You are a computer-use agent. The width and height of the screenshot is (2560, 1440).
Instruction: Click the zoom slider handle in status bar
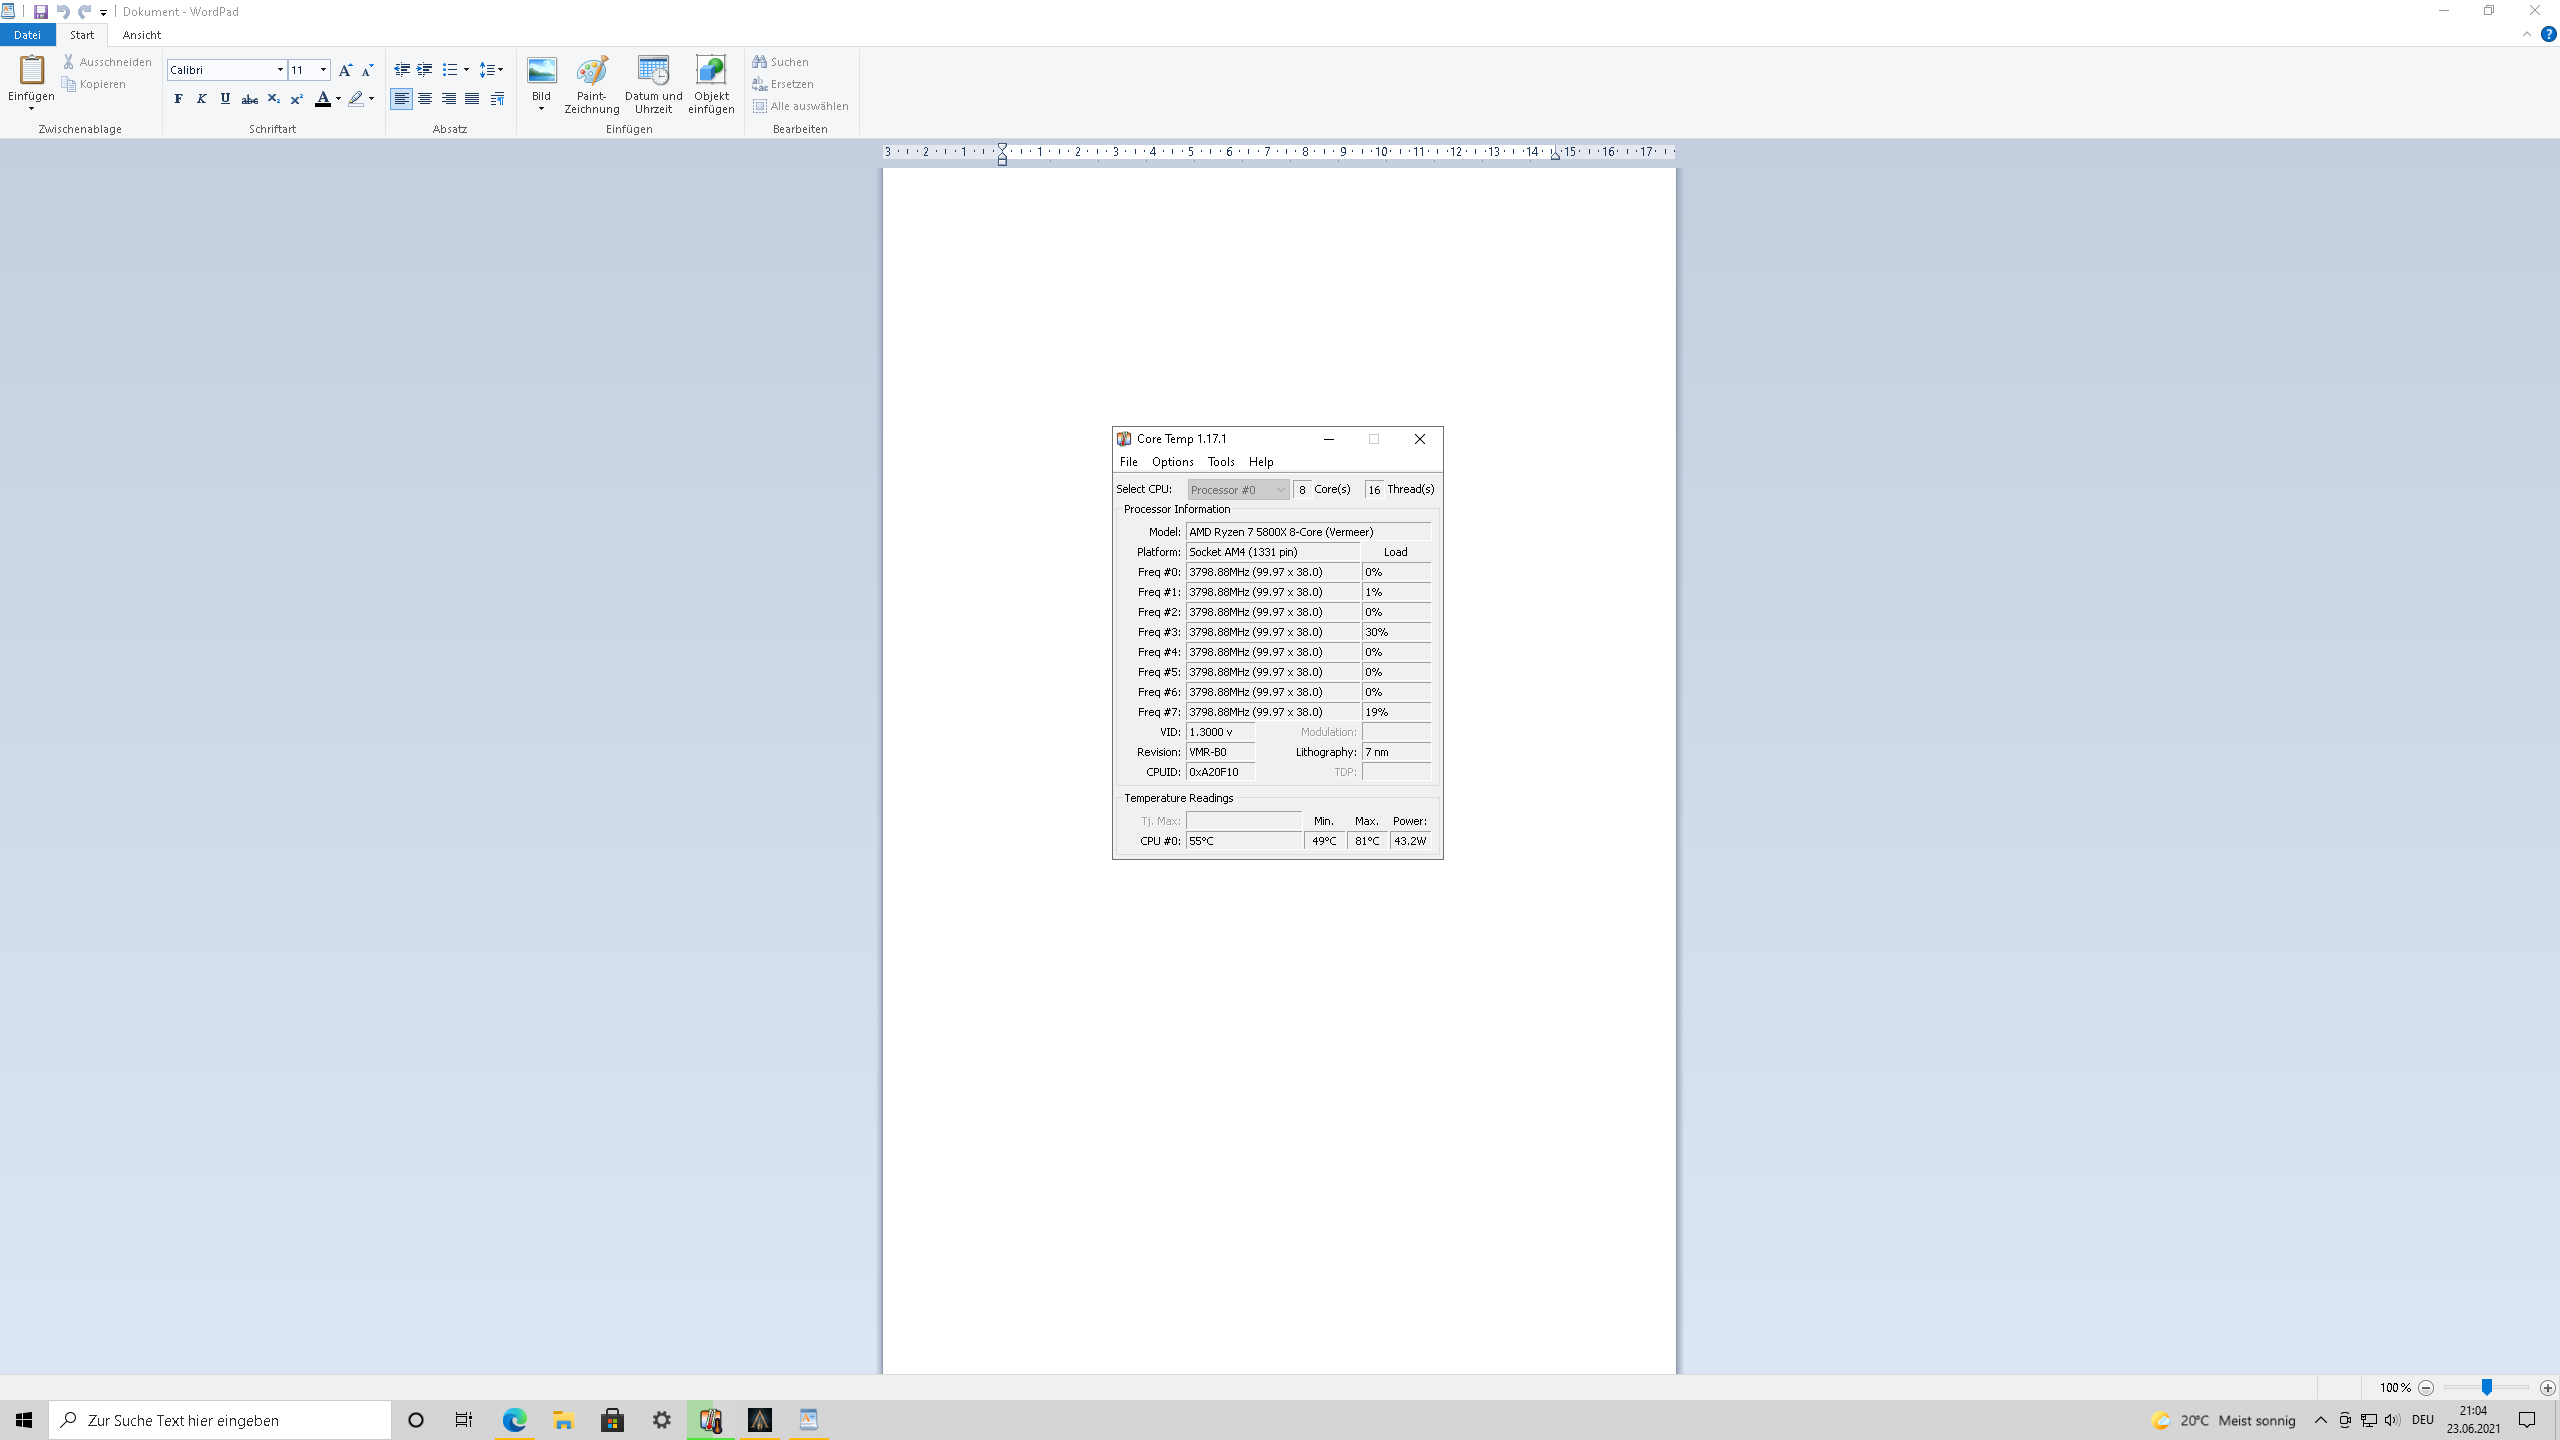pos(2486,1387)
